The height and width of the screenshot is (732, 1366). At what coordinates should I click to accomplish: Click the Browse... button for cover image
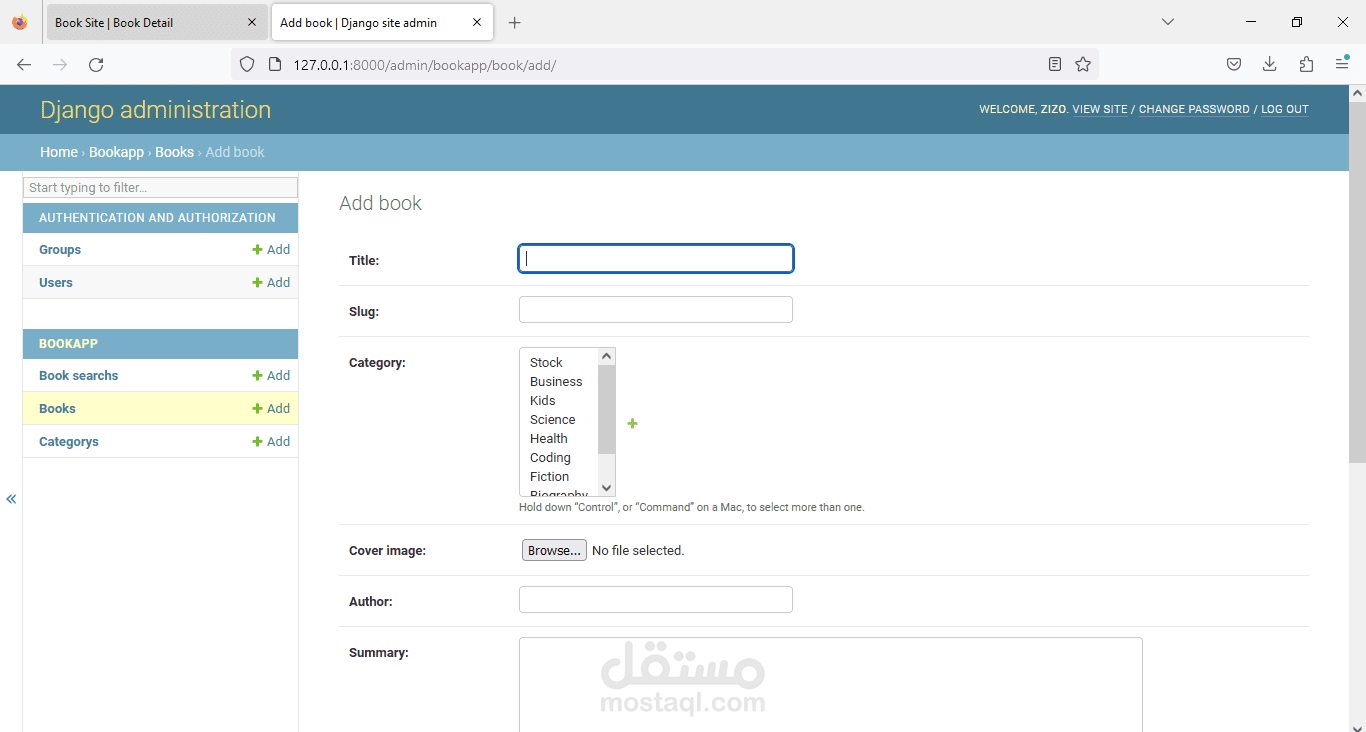click(554, 551)
